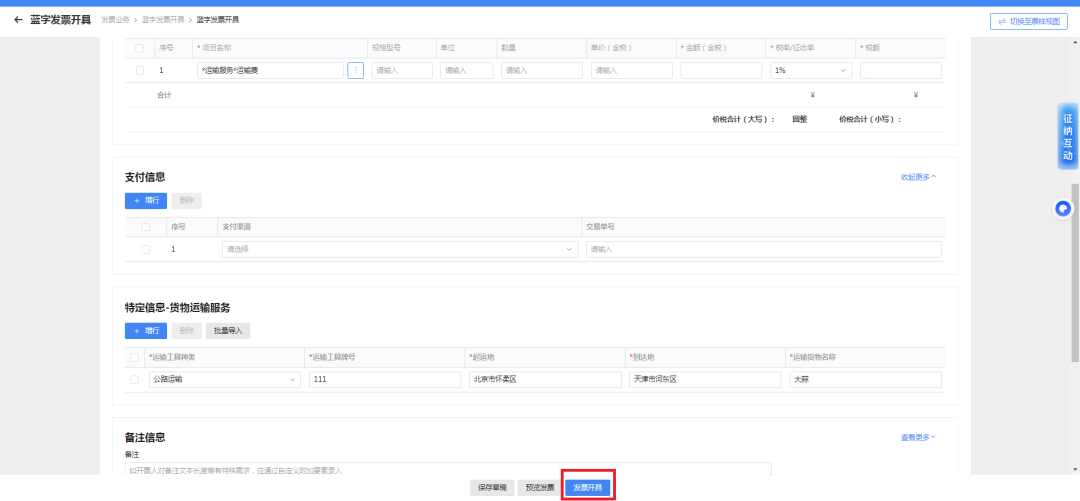Focus the 数量 input field

click(542, 70)
